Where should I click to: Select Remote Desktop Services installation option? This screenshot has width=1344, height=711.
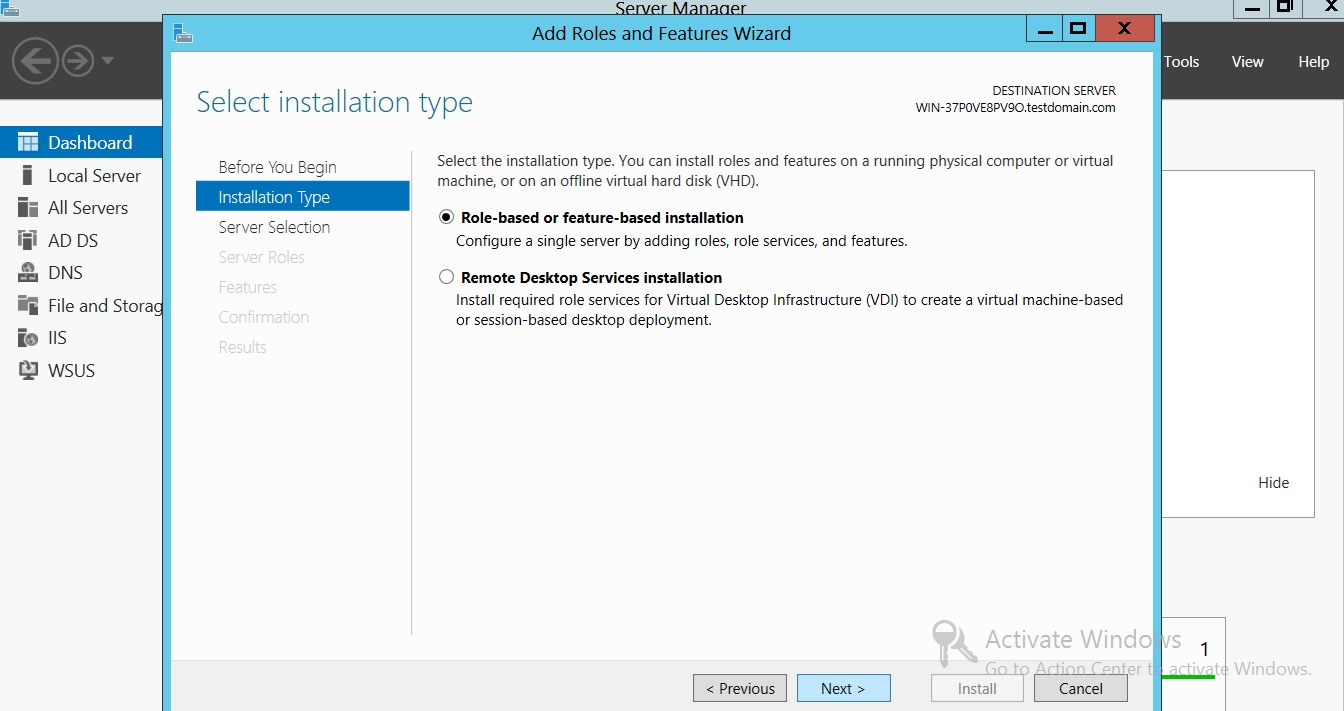[447, 277]
